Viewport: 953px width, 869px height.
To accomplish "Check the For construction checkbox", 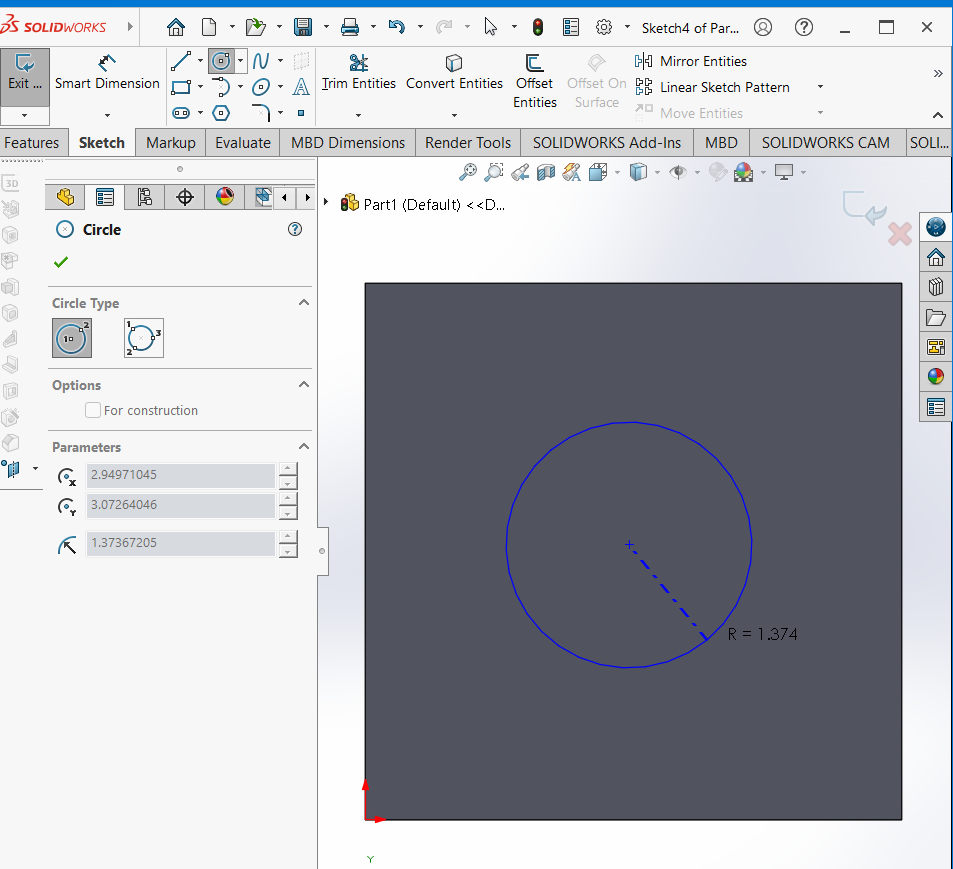I will point(93,410).
